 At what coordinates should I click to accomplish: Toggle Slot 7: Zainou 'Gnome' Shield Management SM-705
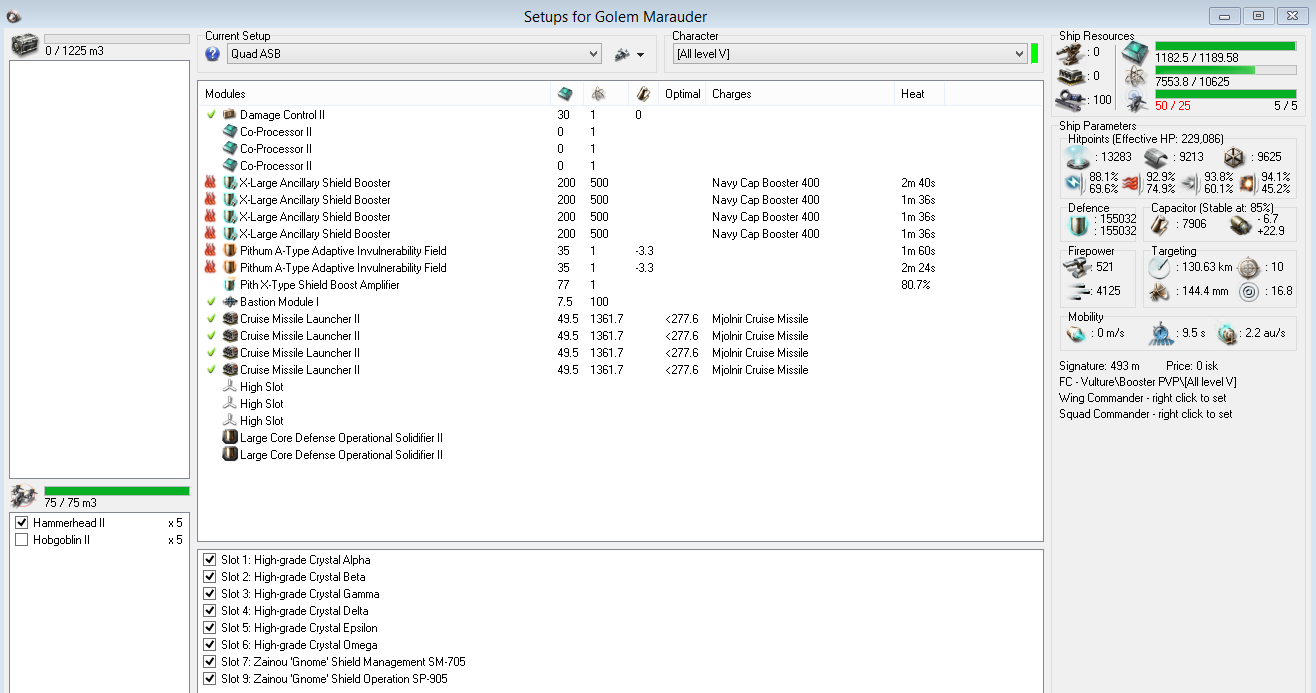point(209,662)
